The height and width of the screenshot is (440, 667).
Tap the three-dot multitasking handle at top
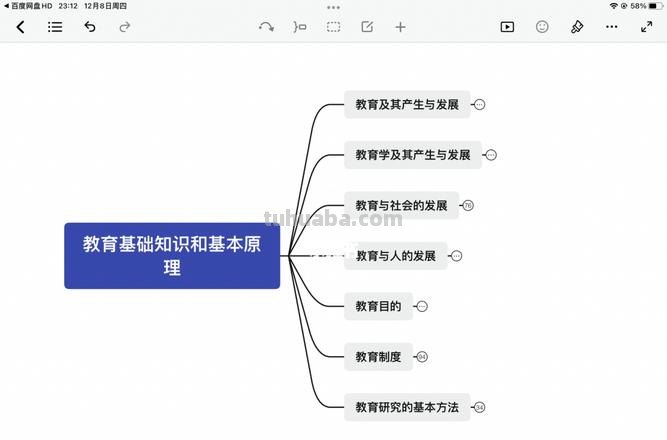(x=334, y=7)
